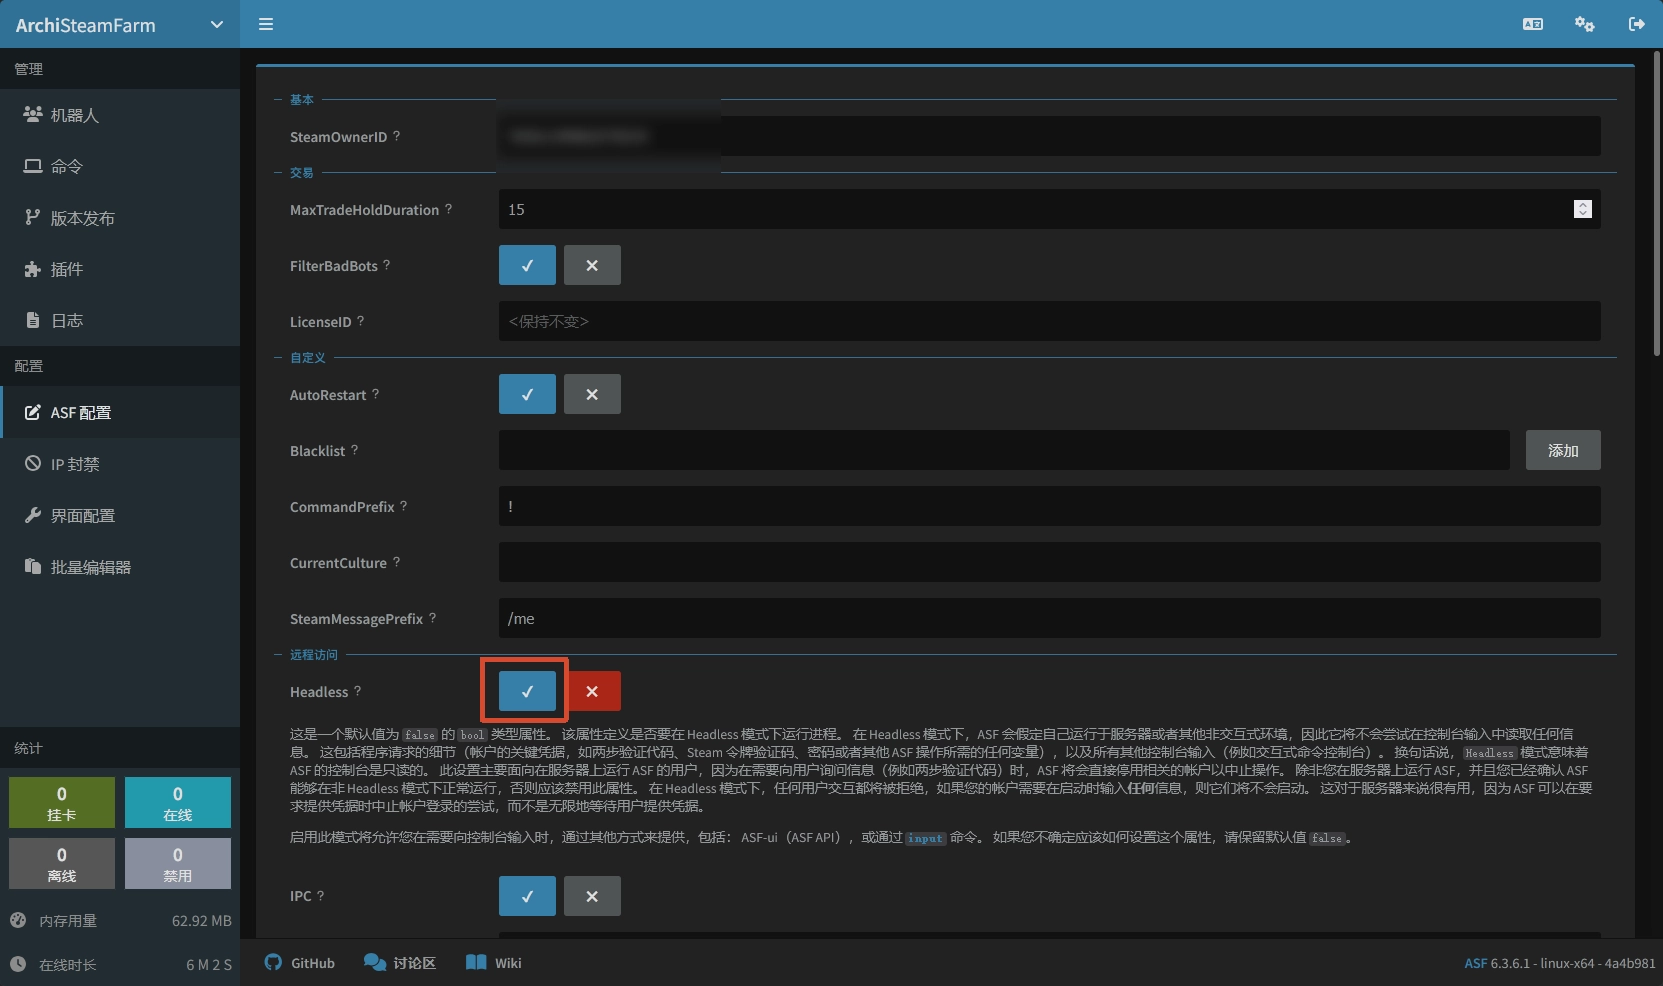Screen dimensions: 1663x986
Task: Click the LicenseID input field
Action: click(x=1050, y=321)
